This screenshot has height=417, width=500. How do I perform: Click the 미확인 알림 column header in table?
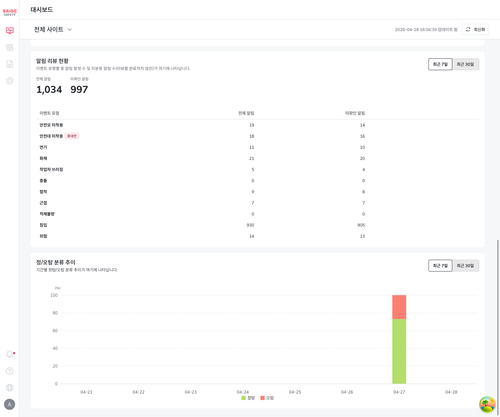(355, 113)
